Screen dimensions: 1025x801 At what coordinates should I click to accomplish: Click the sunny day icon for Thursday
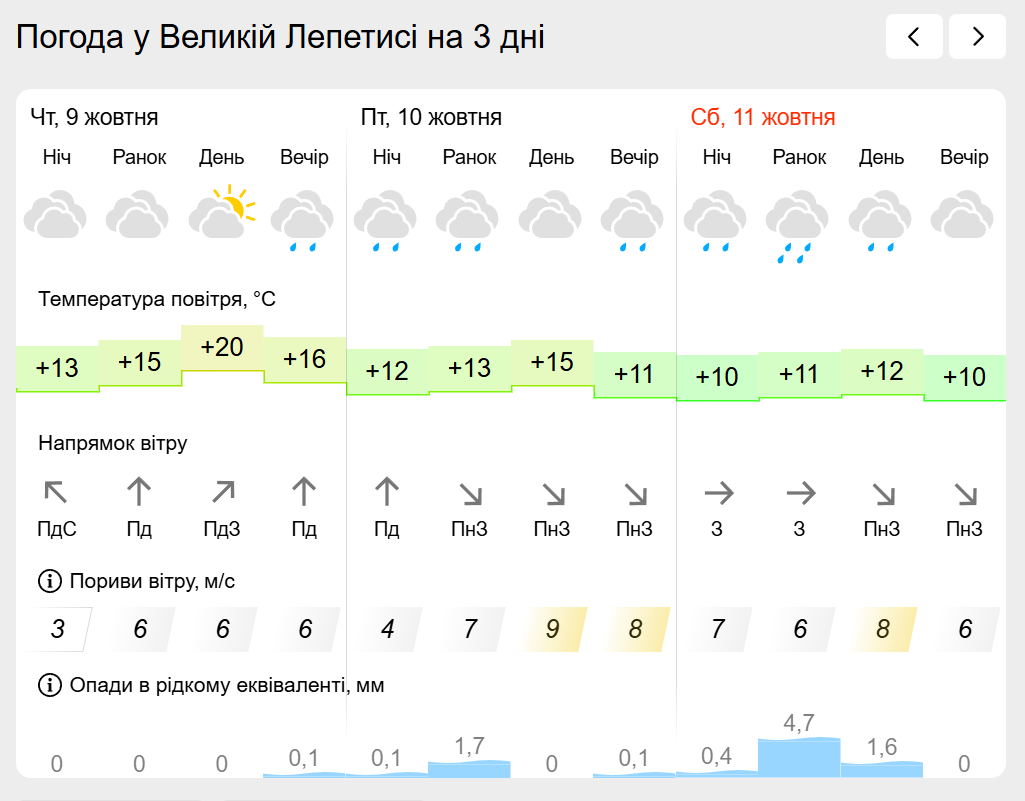point(222,211)
